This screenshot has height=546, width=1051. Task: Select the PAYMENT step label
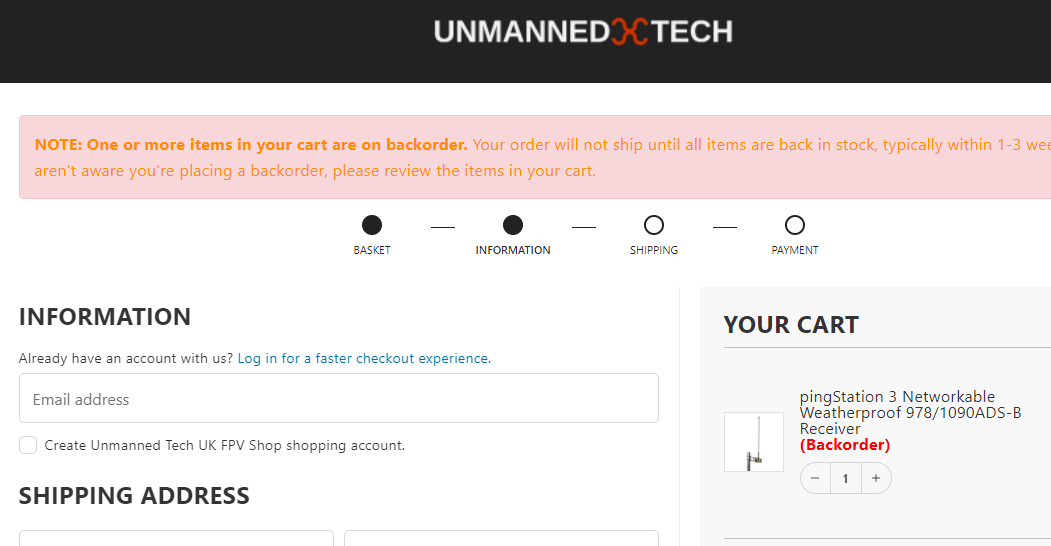(x=795, y=250)
